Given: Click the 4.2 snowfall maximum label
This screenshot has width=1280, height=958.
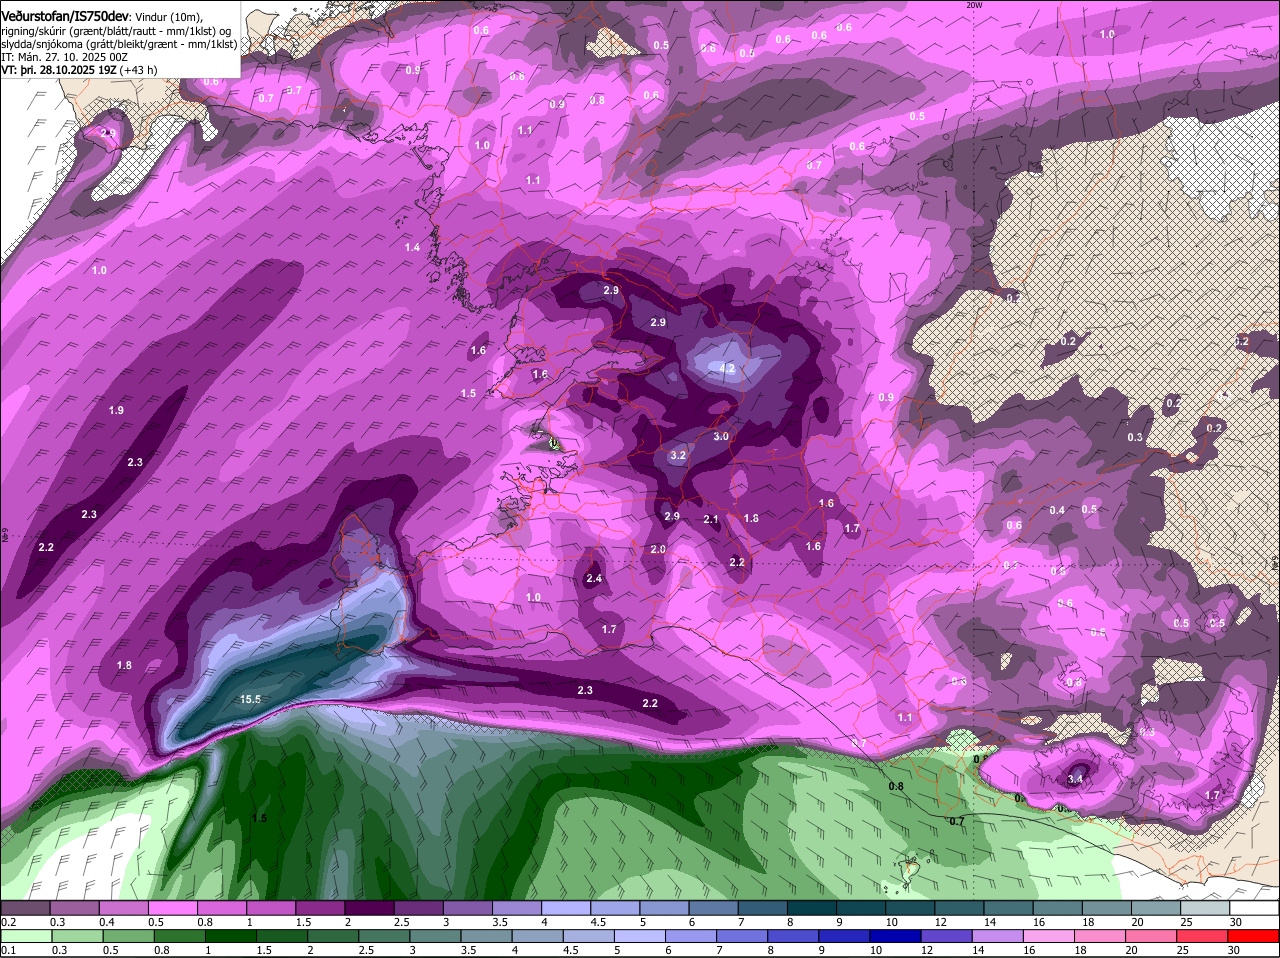Looking at the screenshot, I should [728, 368].
